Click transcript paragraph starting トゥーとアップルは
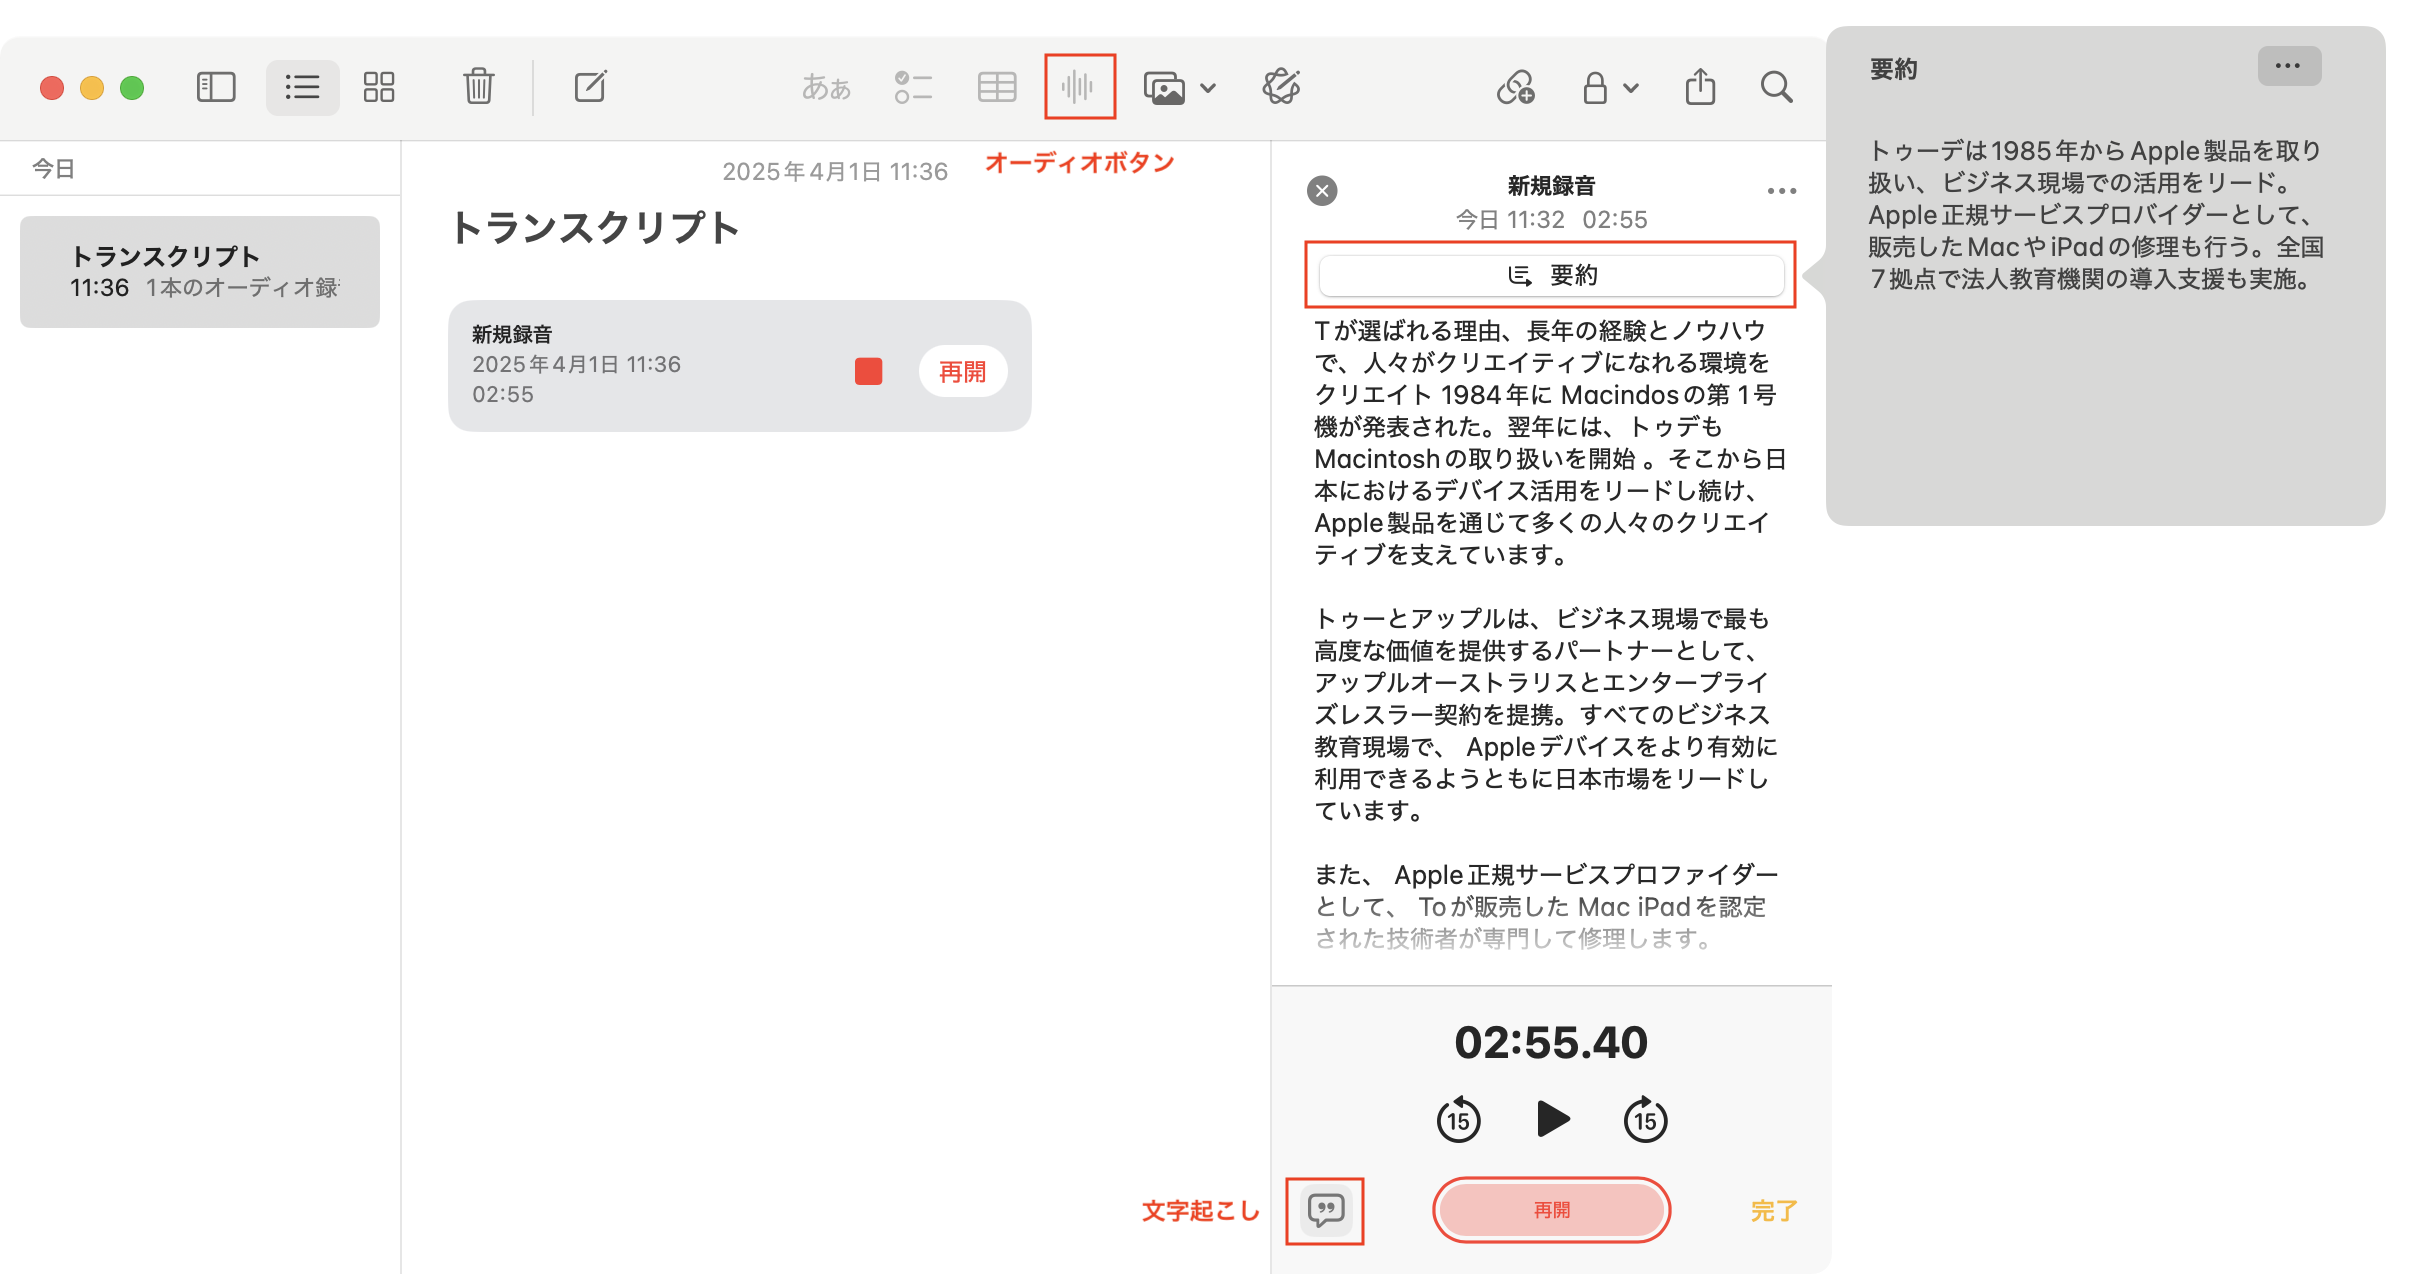2412x1274 pixels. click(x=1546, y=715)
